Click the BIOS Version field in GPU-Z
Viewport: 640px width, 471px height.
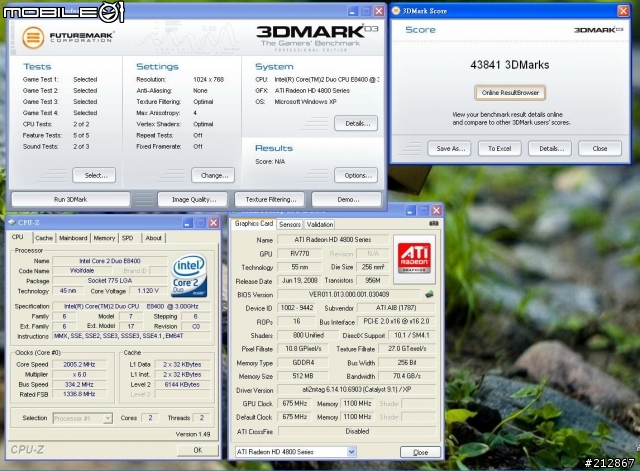coord(349,294)
